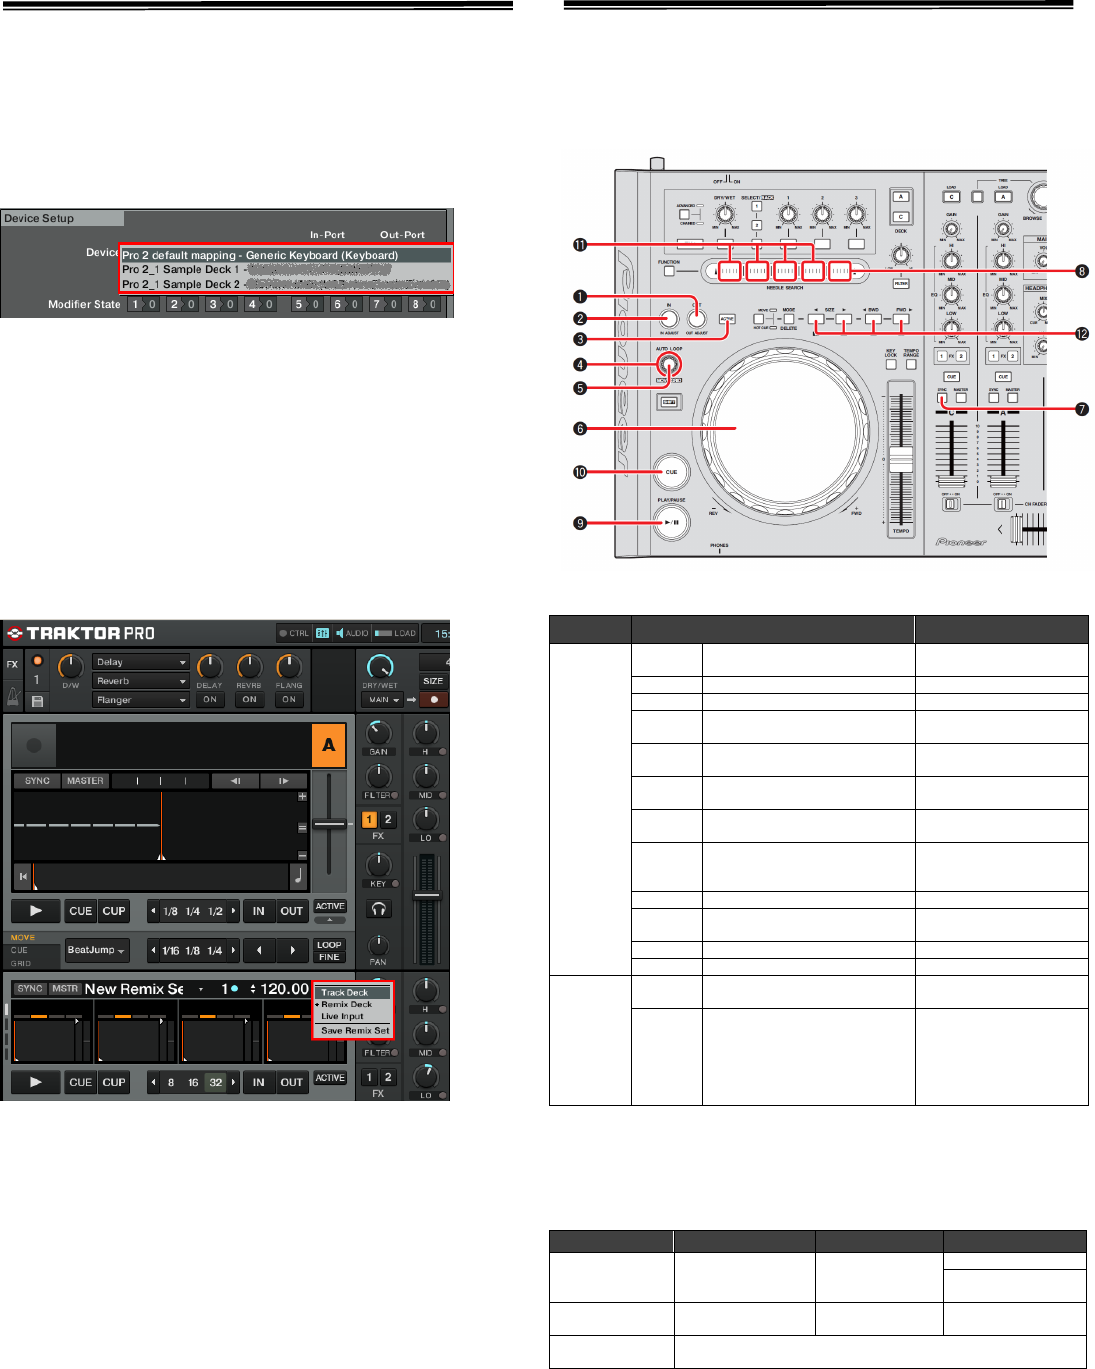1095x1369 pixels.
Task: Click the floppy snapshot icon in FX unit
Action: coord(37,701)
